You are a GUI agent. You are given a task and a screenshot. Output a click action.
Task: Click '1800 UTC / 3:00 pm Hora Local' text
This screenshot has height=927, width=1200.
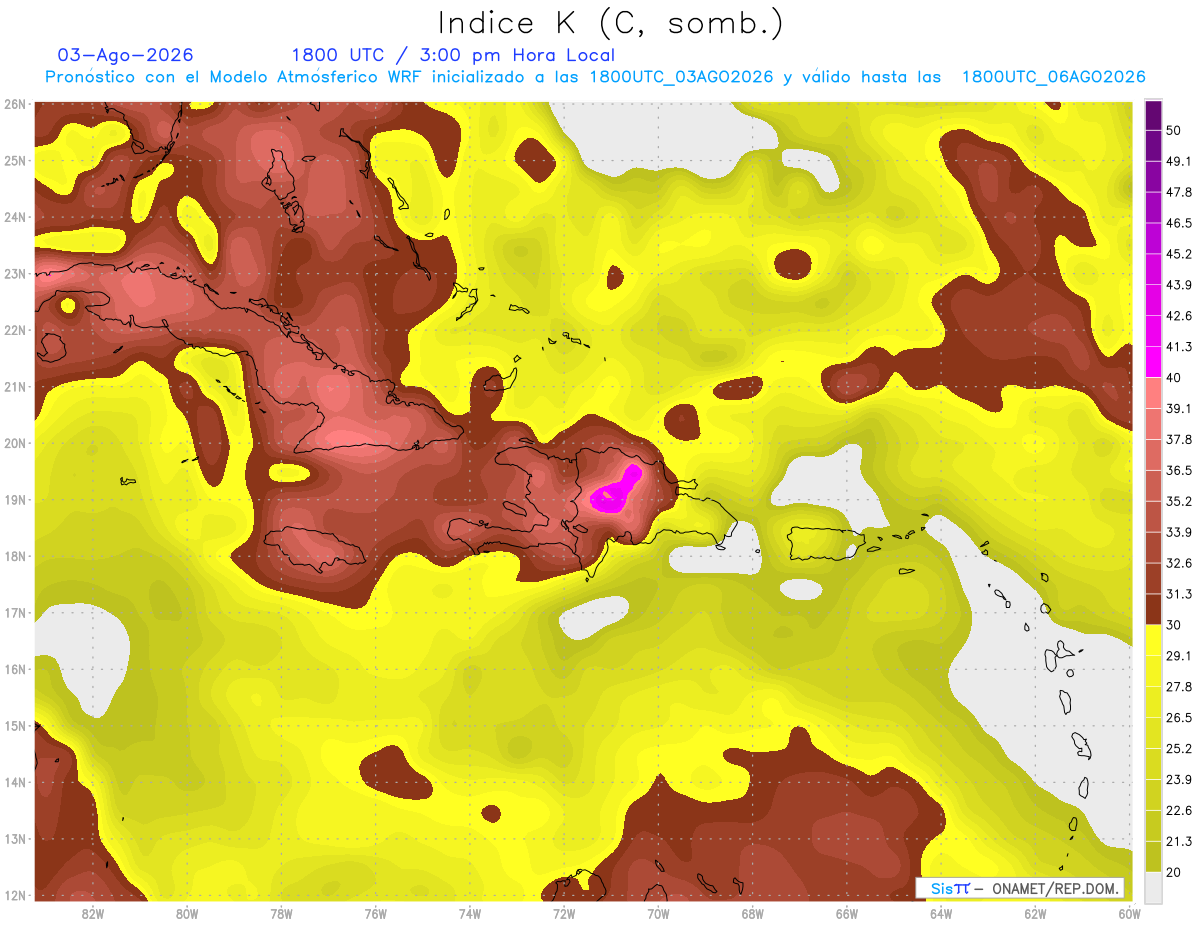pyautogui.click(x=453, y=55)
